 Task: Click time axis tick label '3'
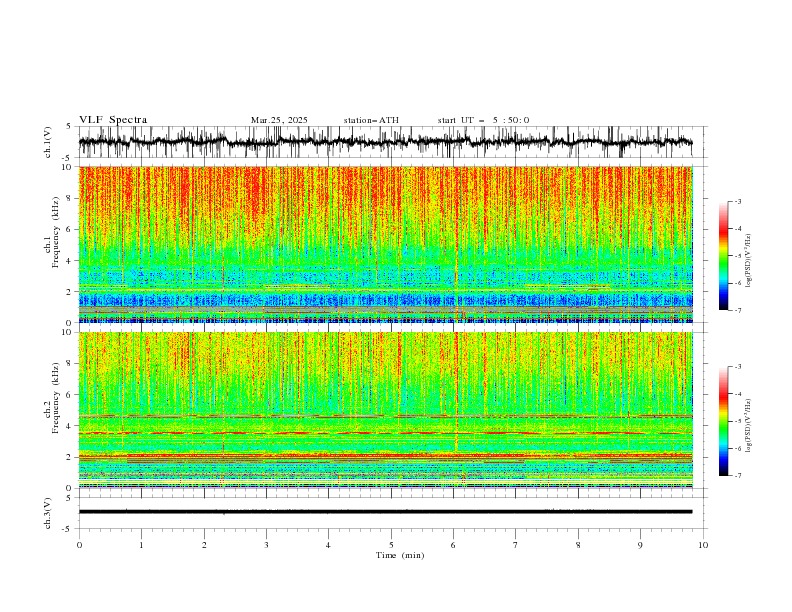(266, 545)
